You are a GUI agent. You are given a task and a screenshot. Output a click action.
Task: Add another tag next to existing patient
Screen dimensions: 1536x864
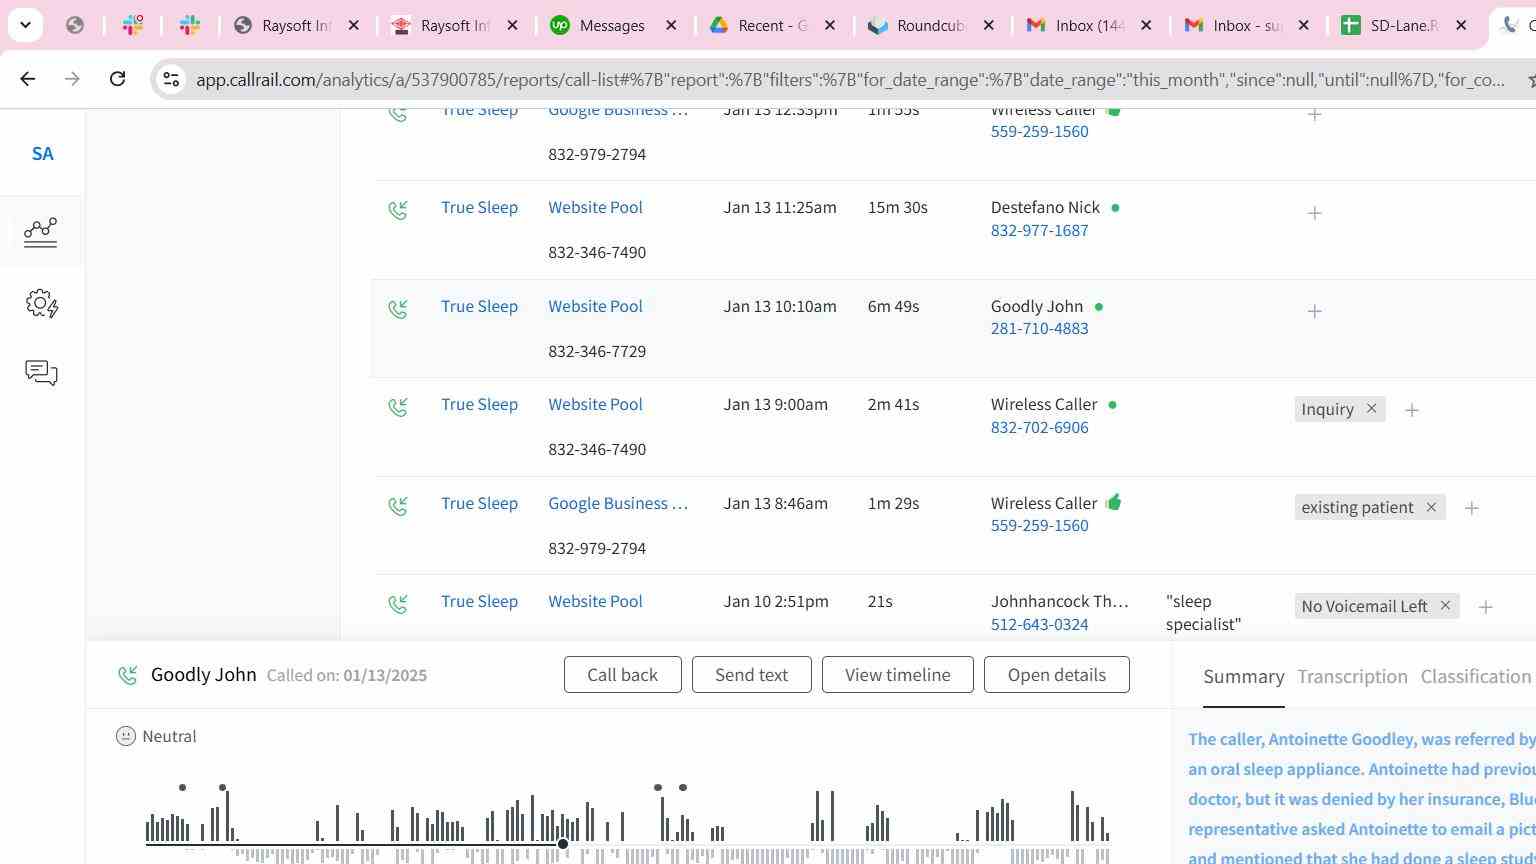[x=1471, y=508]
